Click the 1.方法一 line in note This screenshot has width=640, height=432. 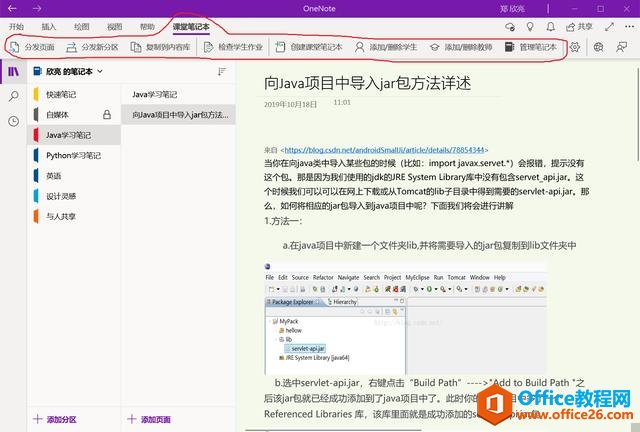283,221
